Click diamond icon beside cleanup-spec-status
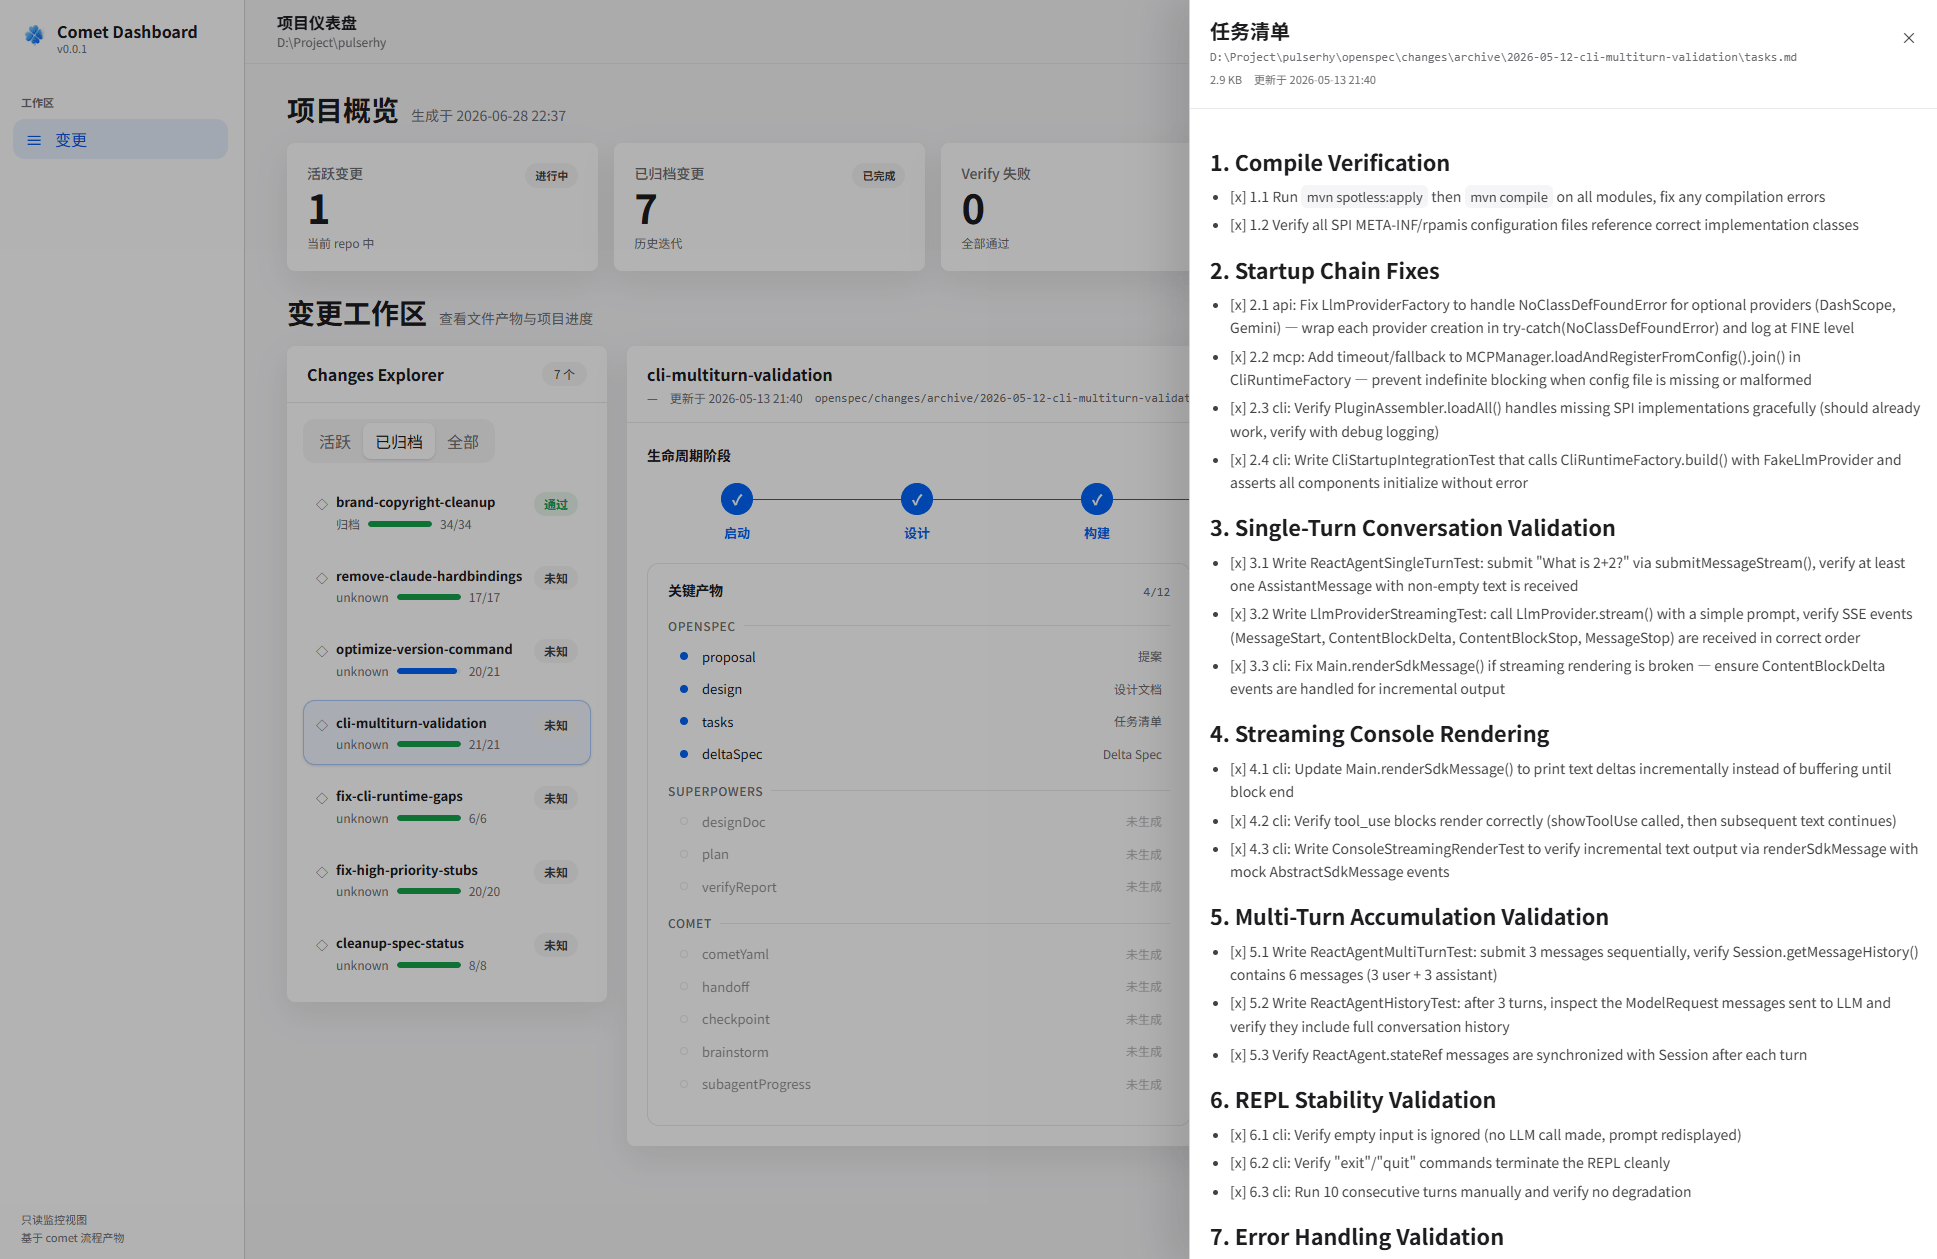Viewport: 1937px width, 1259px height. [x=322, y=945]
